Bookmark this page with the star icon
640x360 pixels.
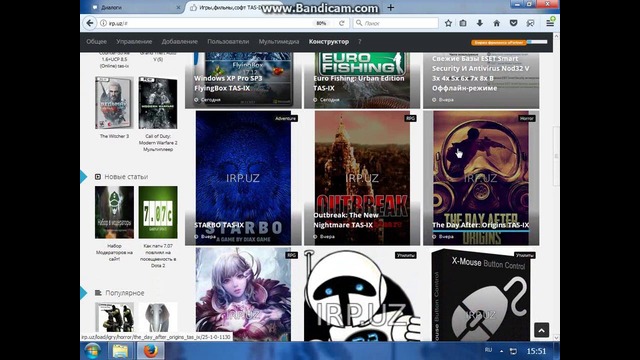[448, 23]
